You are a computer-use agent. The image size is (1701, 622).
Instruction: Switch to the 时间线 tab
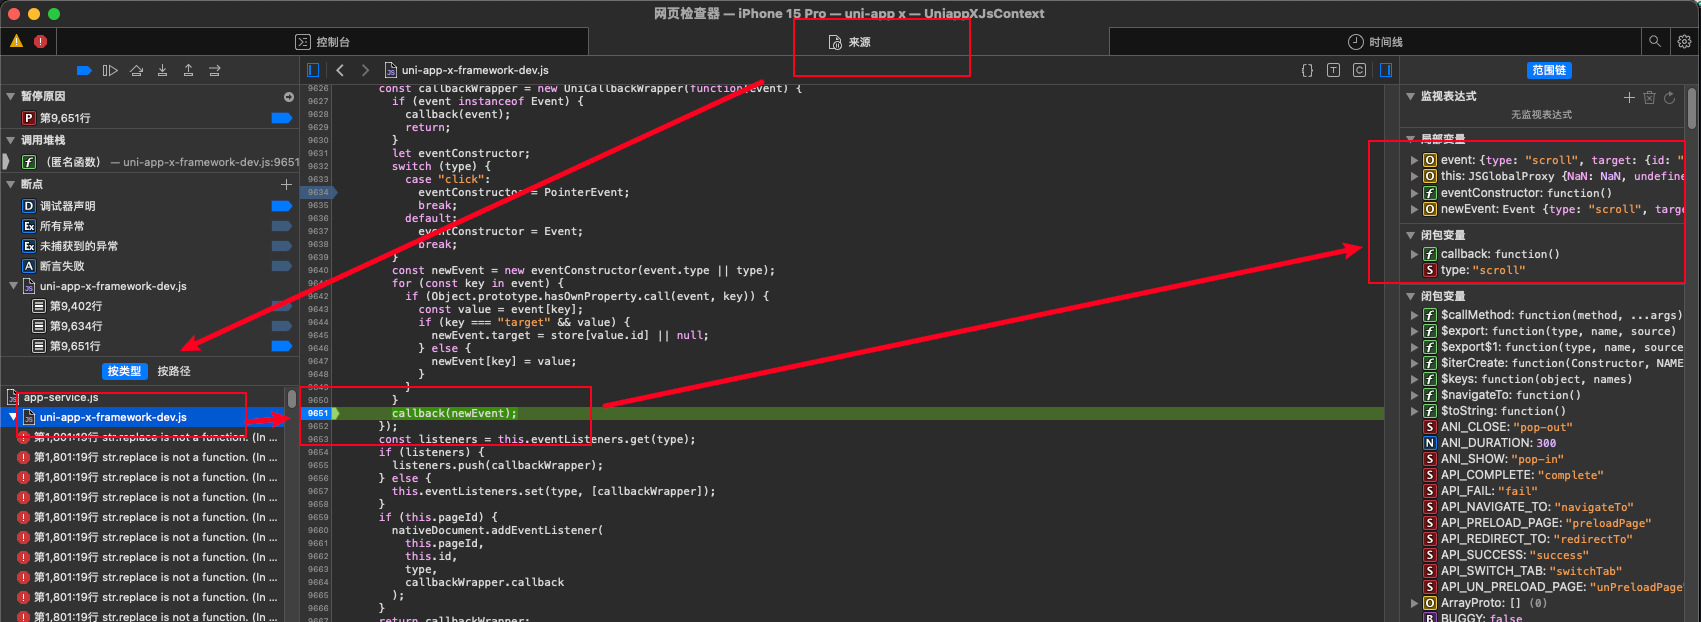(x=1375, y=42)
